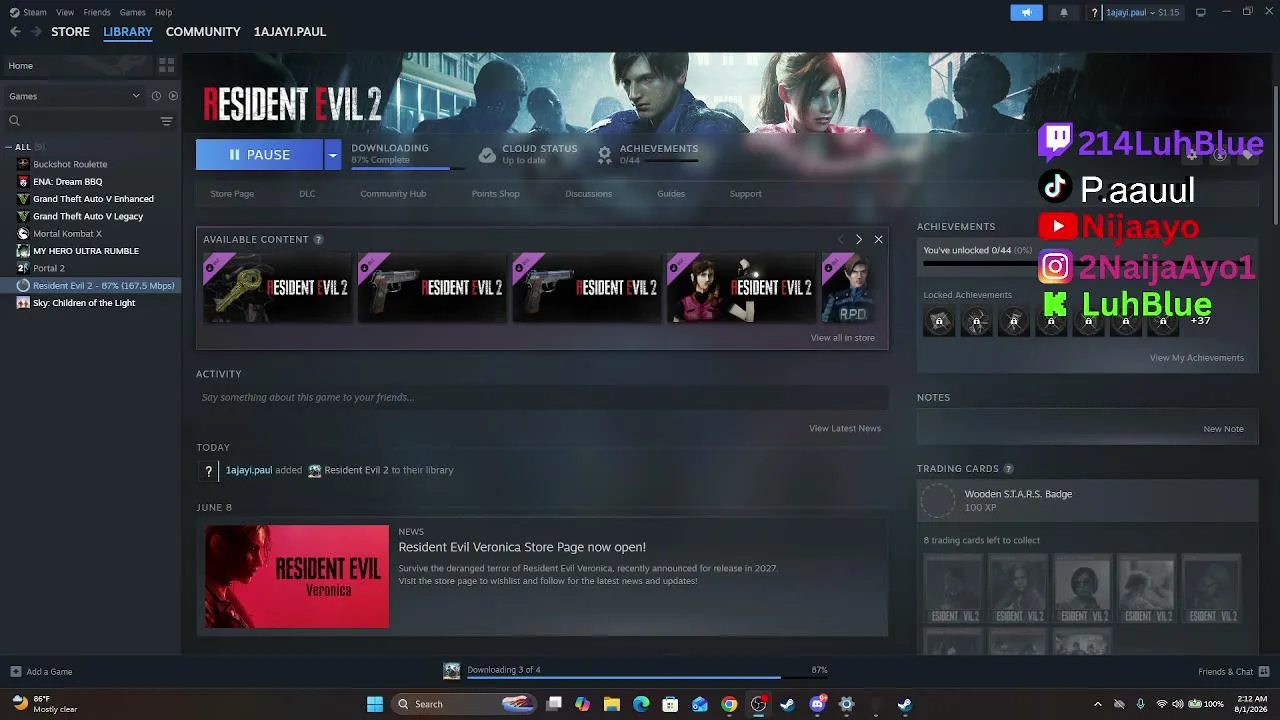Open Trading Cards help question mark
The image size is (1280, 720).
(1008, 469)
